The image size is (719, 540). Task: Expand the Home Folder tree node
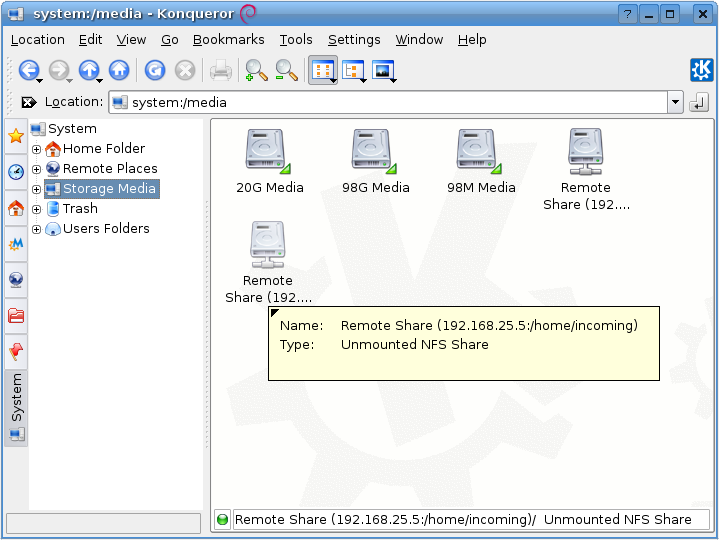pyautogui.click(x=37, y=149)
